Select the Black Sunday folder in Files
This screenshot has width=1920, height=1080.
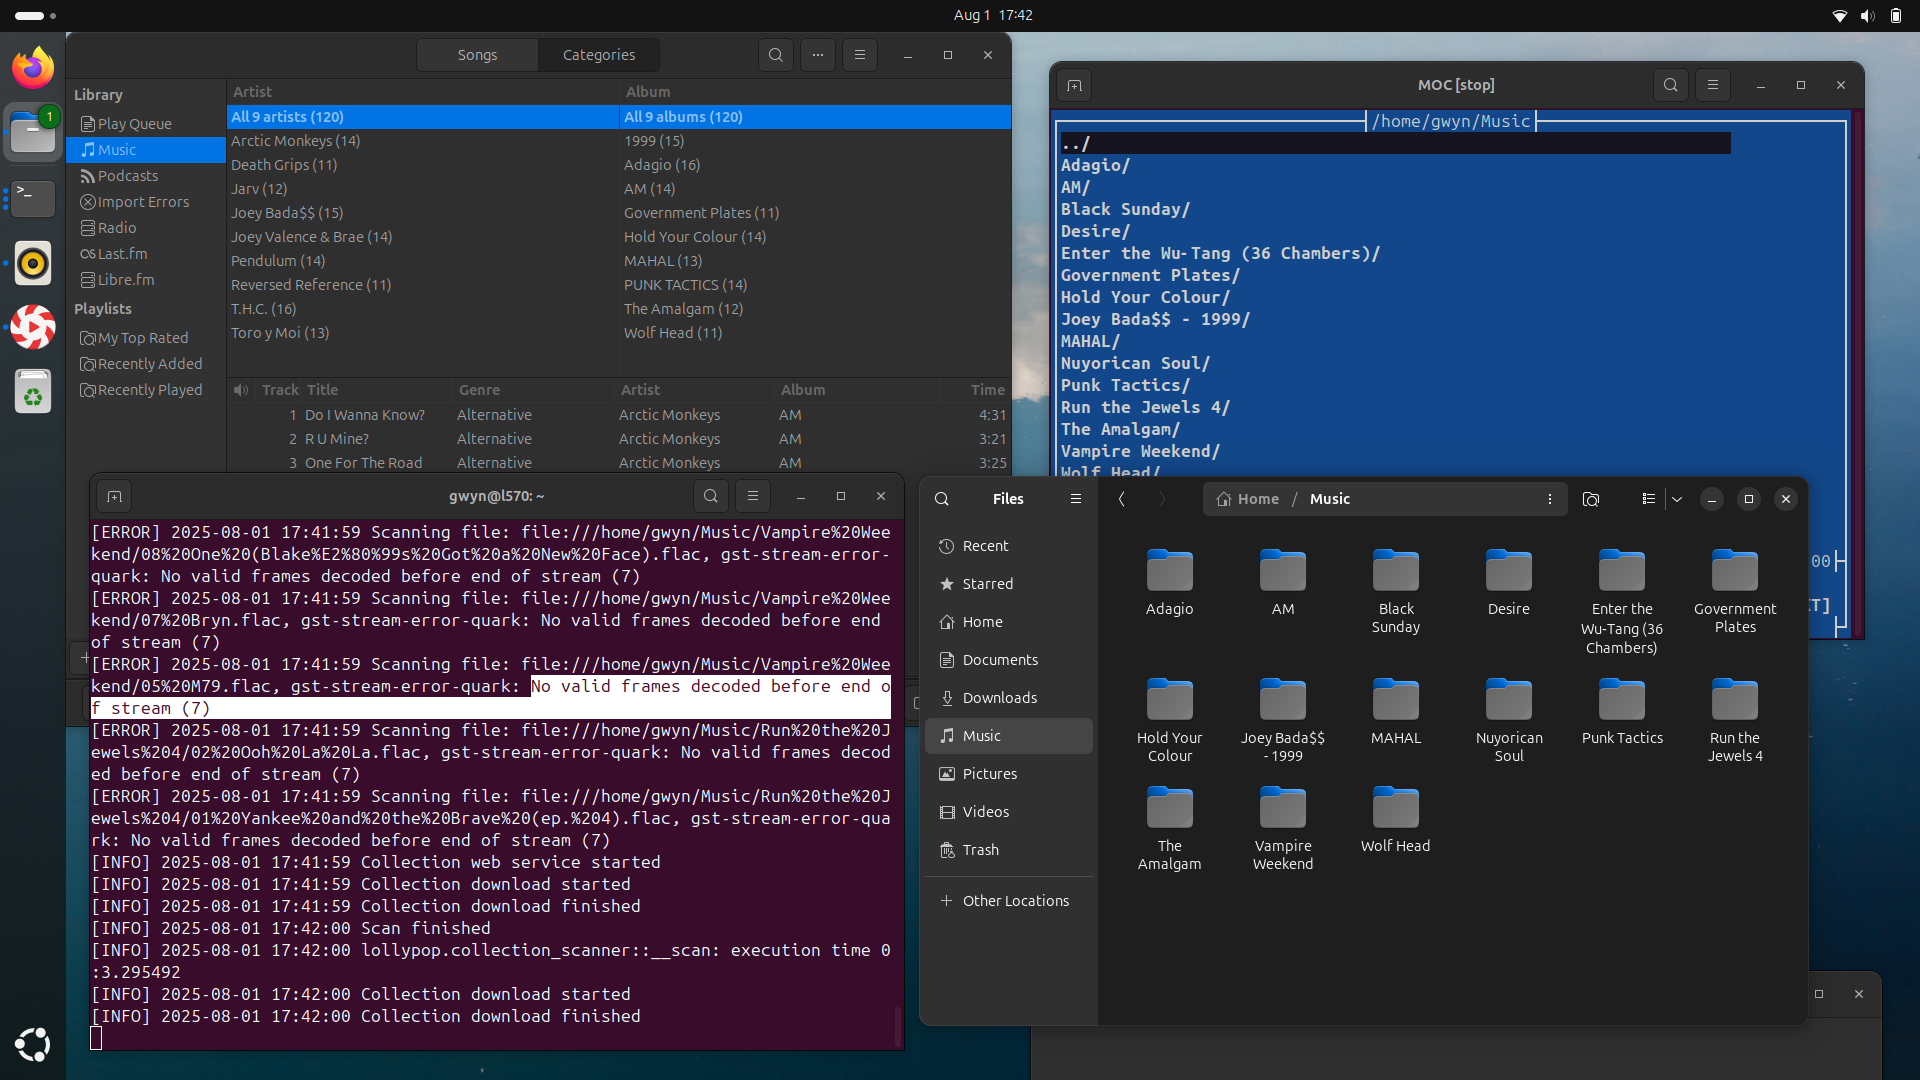click(1395, 591)
